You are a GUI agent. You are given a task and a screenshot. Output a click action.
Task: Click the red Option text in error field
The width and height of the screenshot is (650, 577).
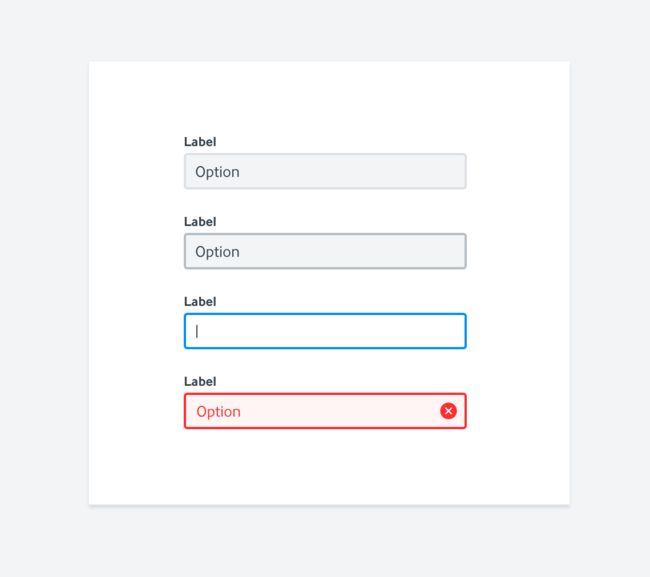coord(218,412)
